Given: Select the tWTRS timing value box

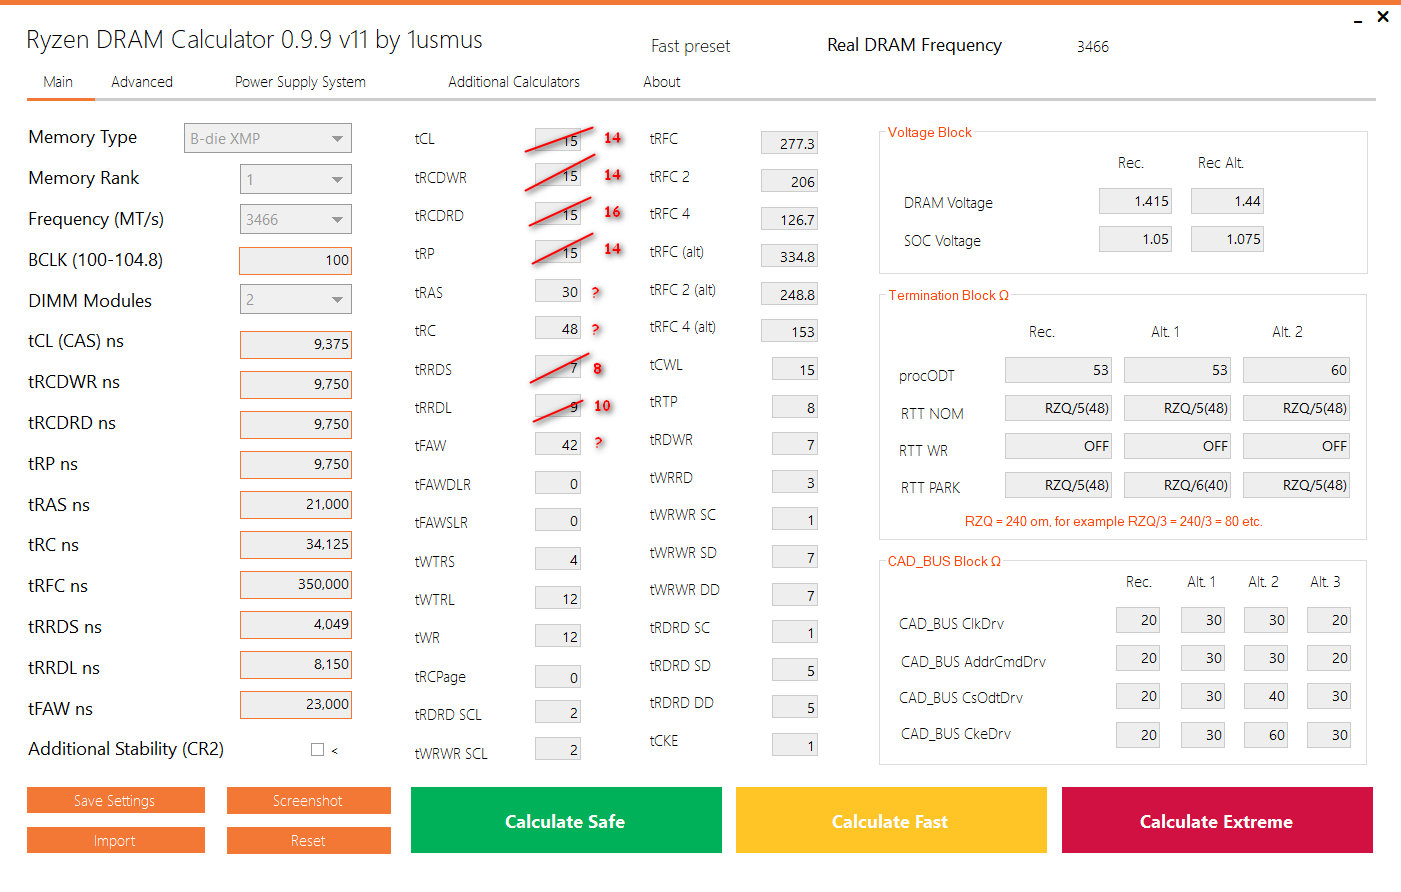Looking at the screenshot, I should [558, 560].
